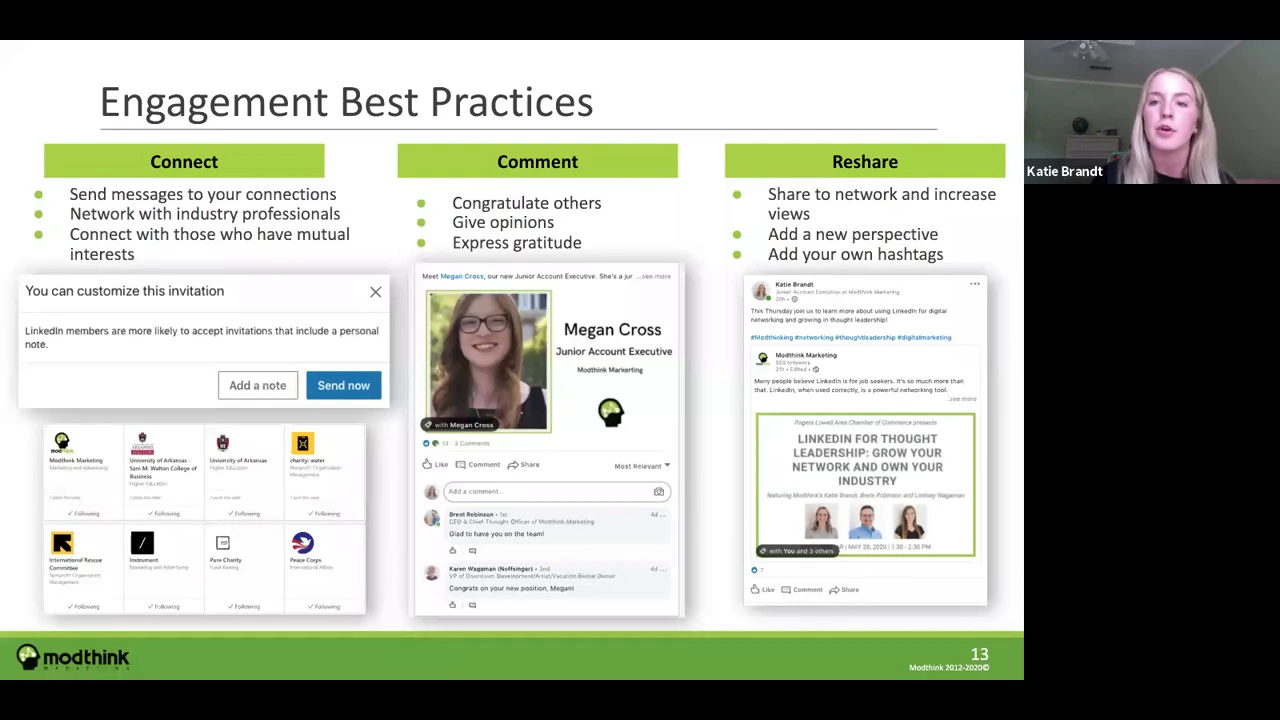1280x720 pixels.
Task: Like Karen Wagaman's comment
Action: [452, 604]
